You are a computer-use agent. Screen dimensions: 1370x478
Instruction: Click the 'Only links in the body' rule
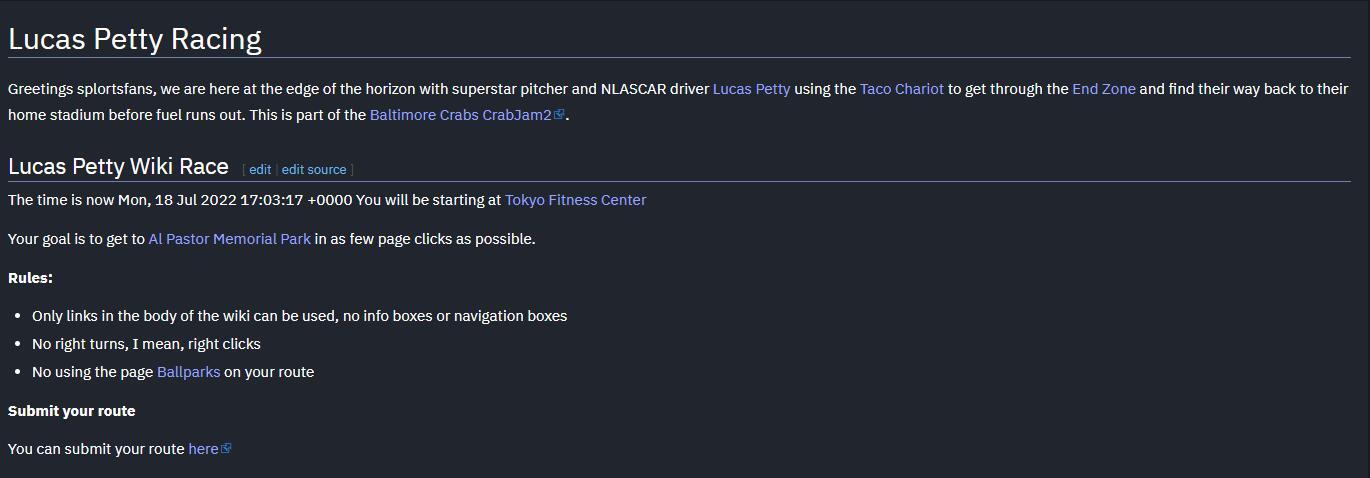(299, 316)
